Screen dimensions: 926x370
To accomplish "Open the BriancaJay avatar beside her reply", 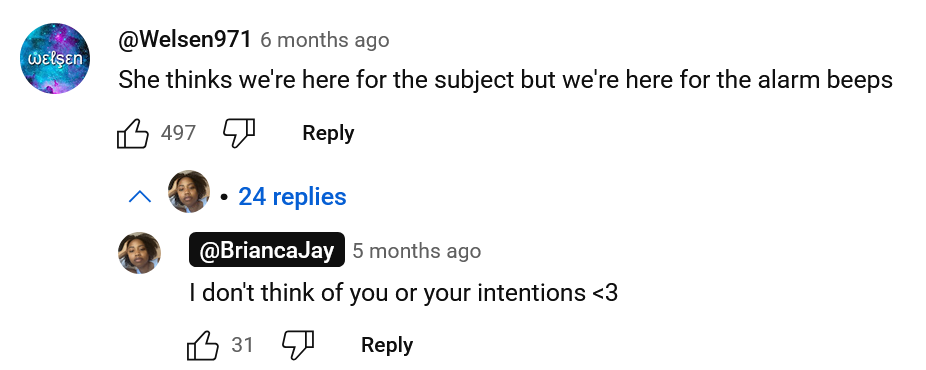I will tap(139, 253).
